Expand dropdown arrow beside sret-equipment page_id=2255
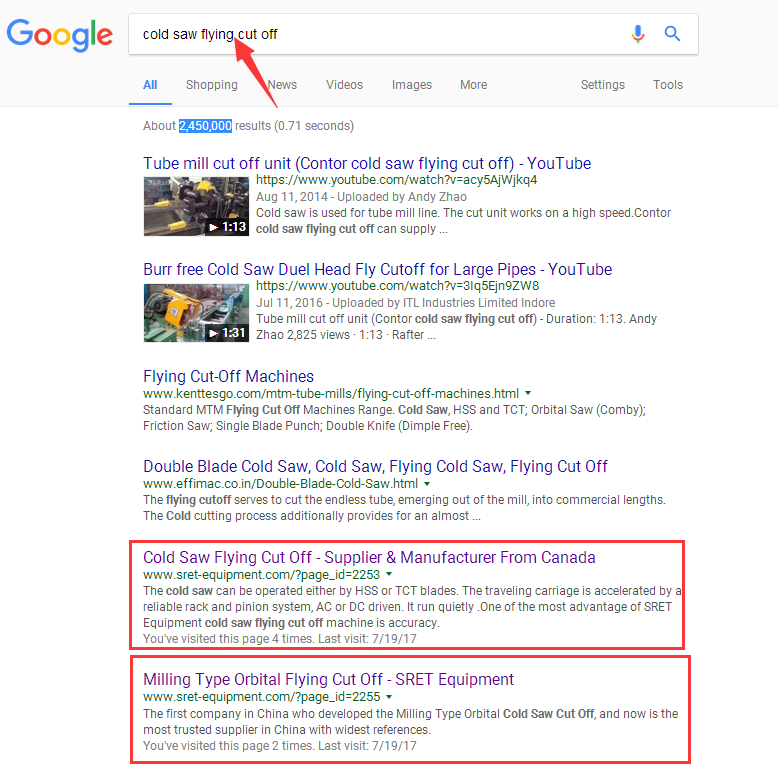Screen dimensions: 778x764 tap(389, 697)
